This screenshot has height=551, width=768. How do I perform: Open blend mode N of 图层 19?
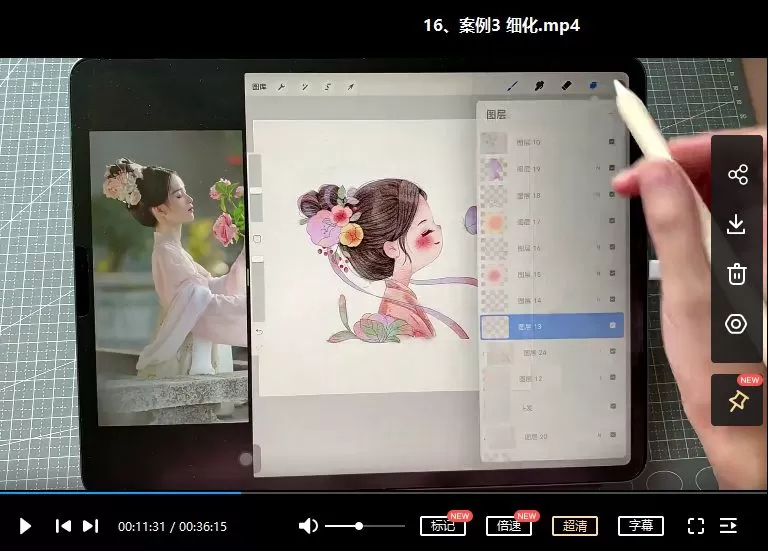598,168
